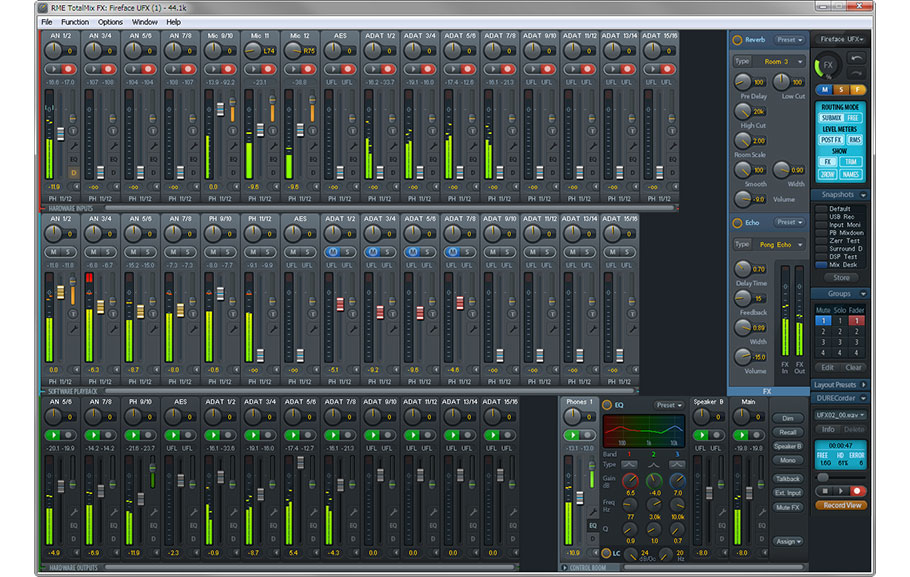Click the undo arrow below Fireface UFX
910x577 pixels.
point(856,59)
